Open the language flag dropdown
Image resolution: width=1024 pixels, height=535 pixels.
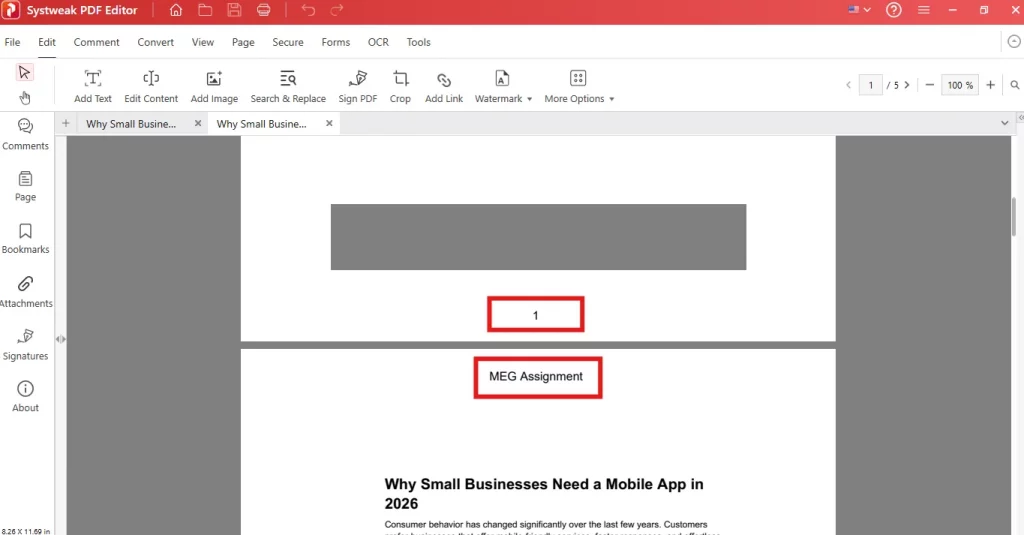click(x=859, y=10)
